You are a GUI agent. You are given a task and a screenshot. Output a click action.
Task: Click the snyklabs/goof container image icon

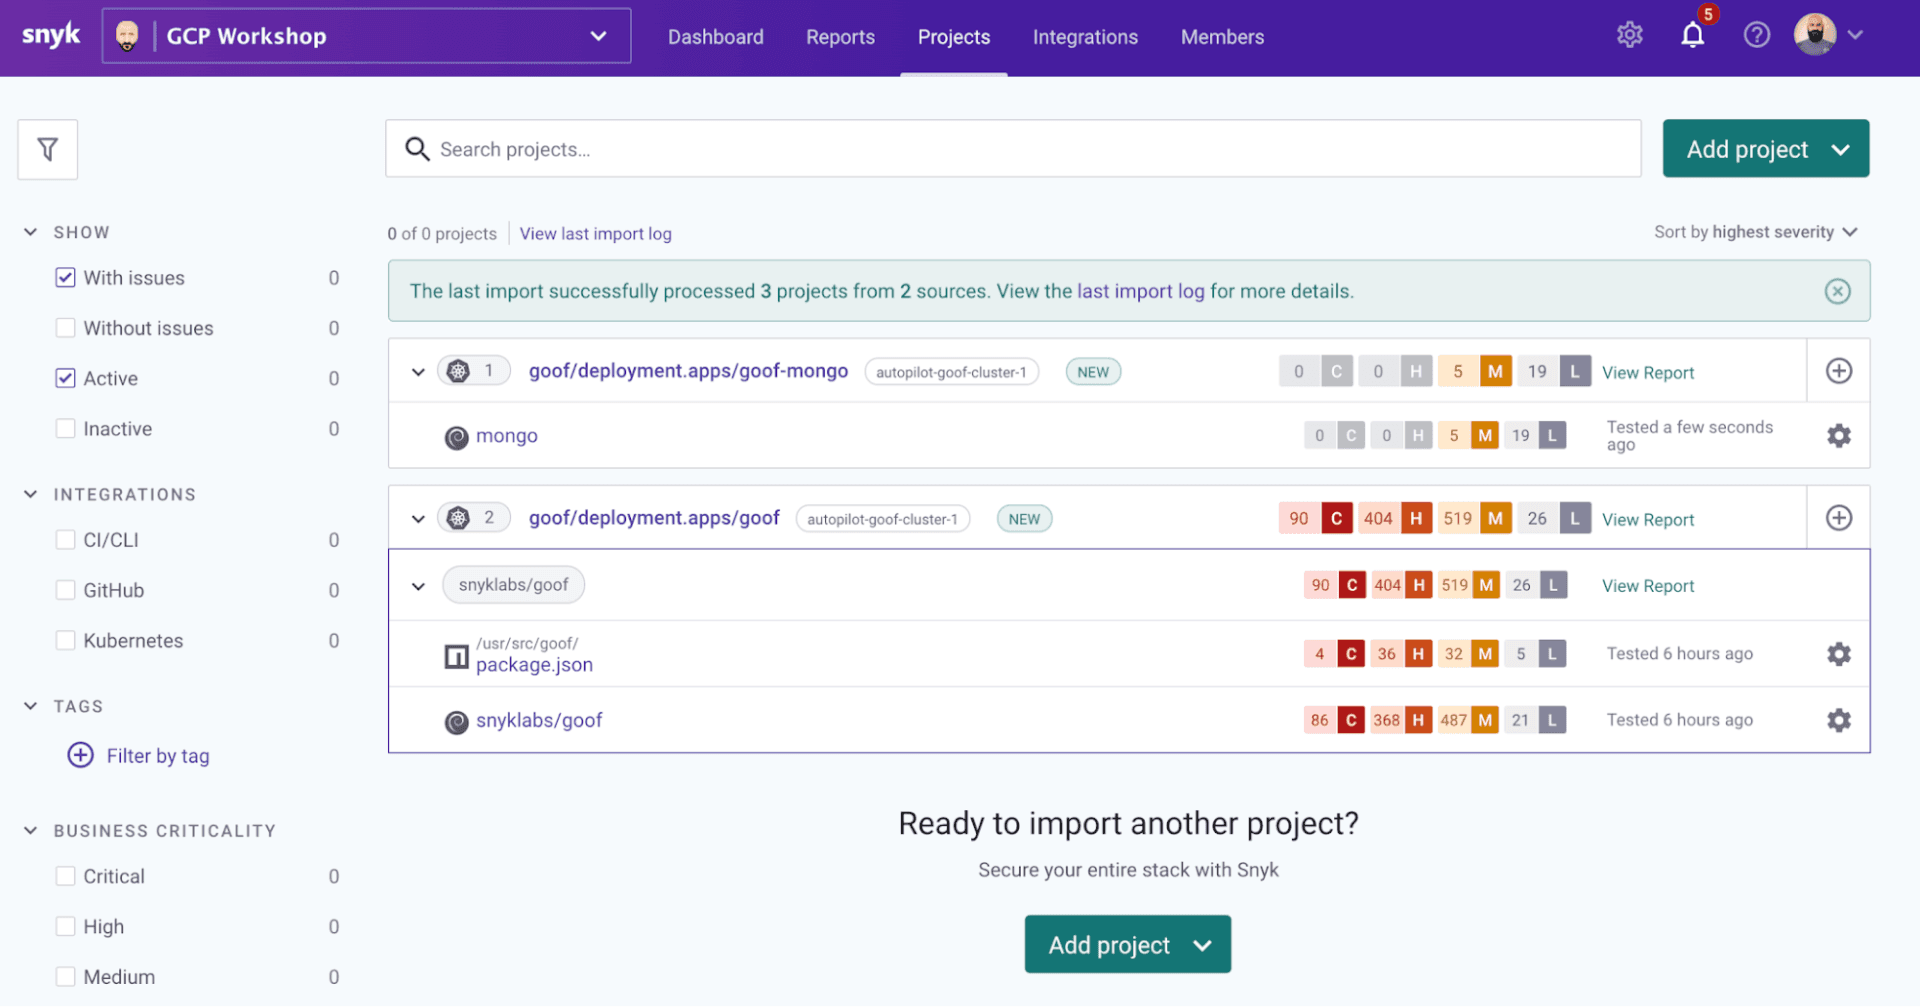point(456,722)
